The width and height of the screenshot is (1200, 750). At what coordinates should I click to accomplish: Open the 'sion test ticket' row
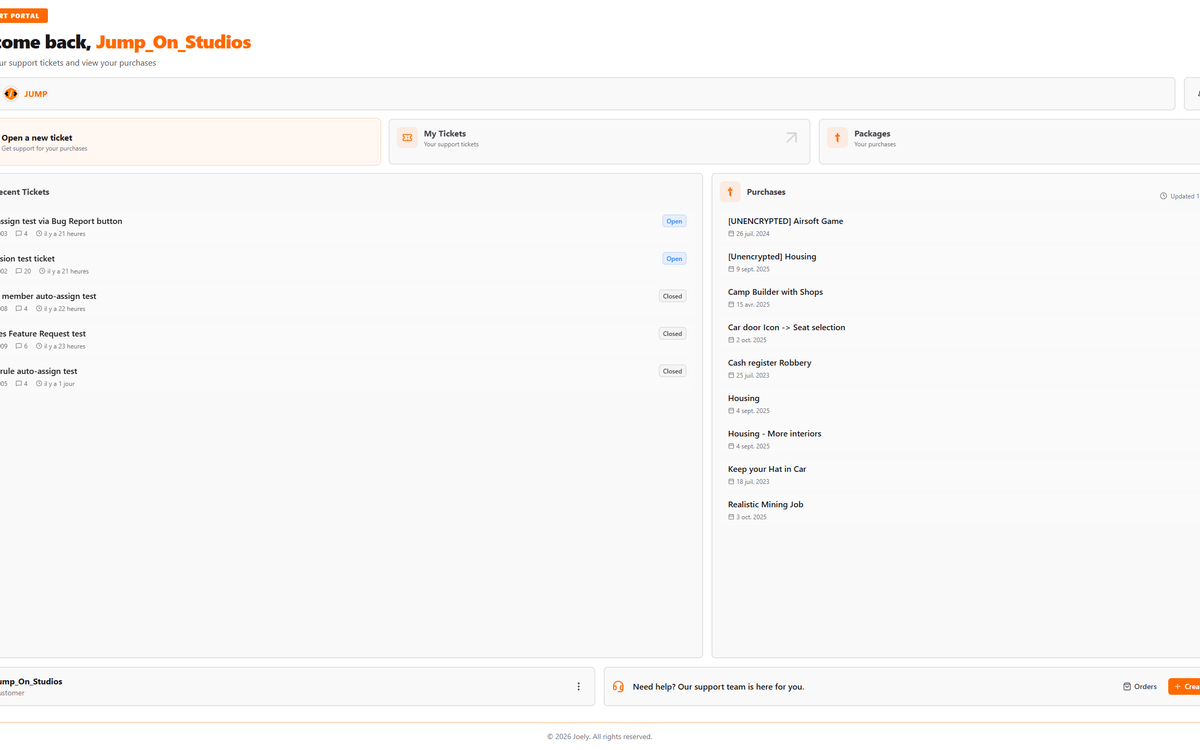(345, 264)
